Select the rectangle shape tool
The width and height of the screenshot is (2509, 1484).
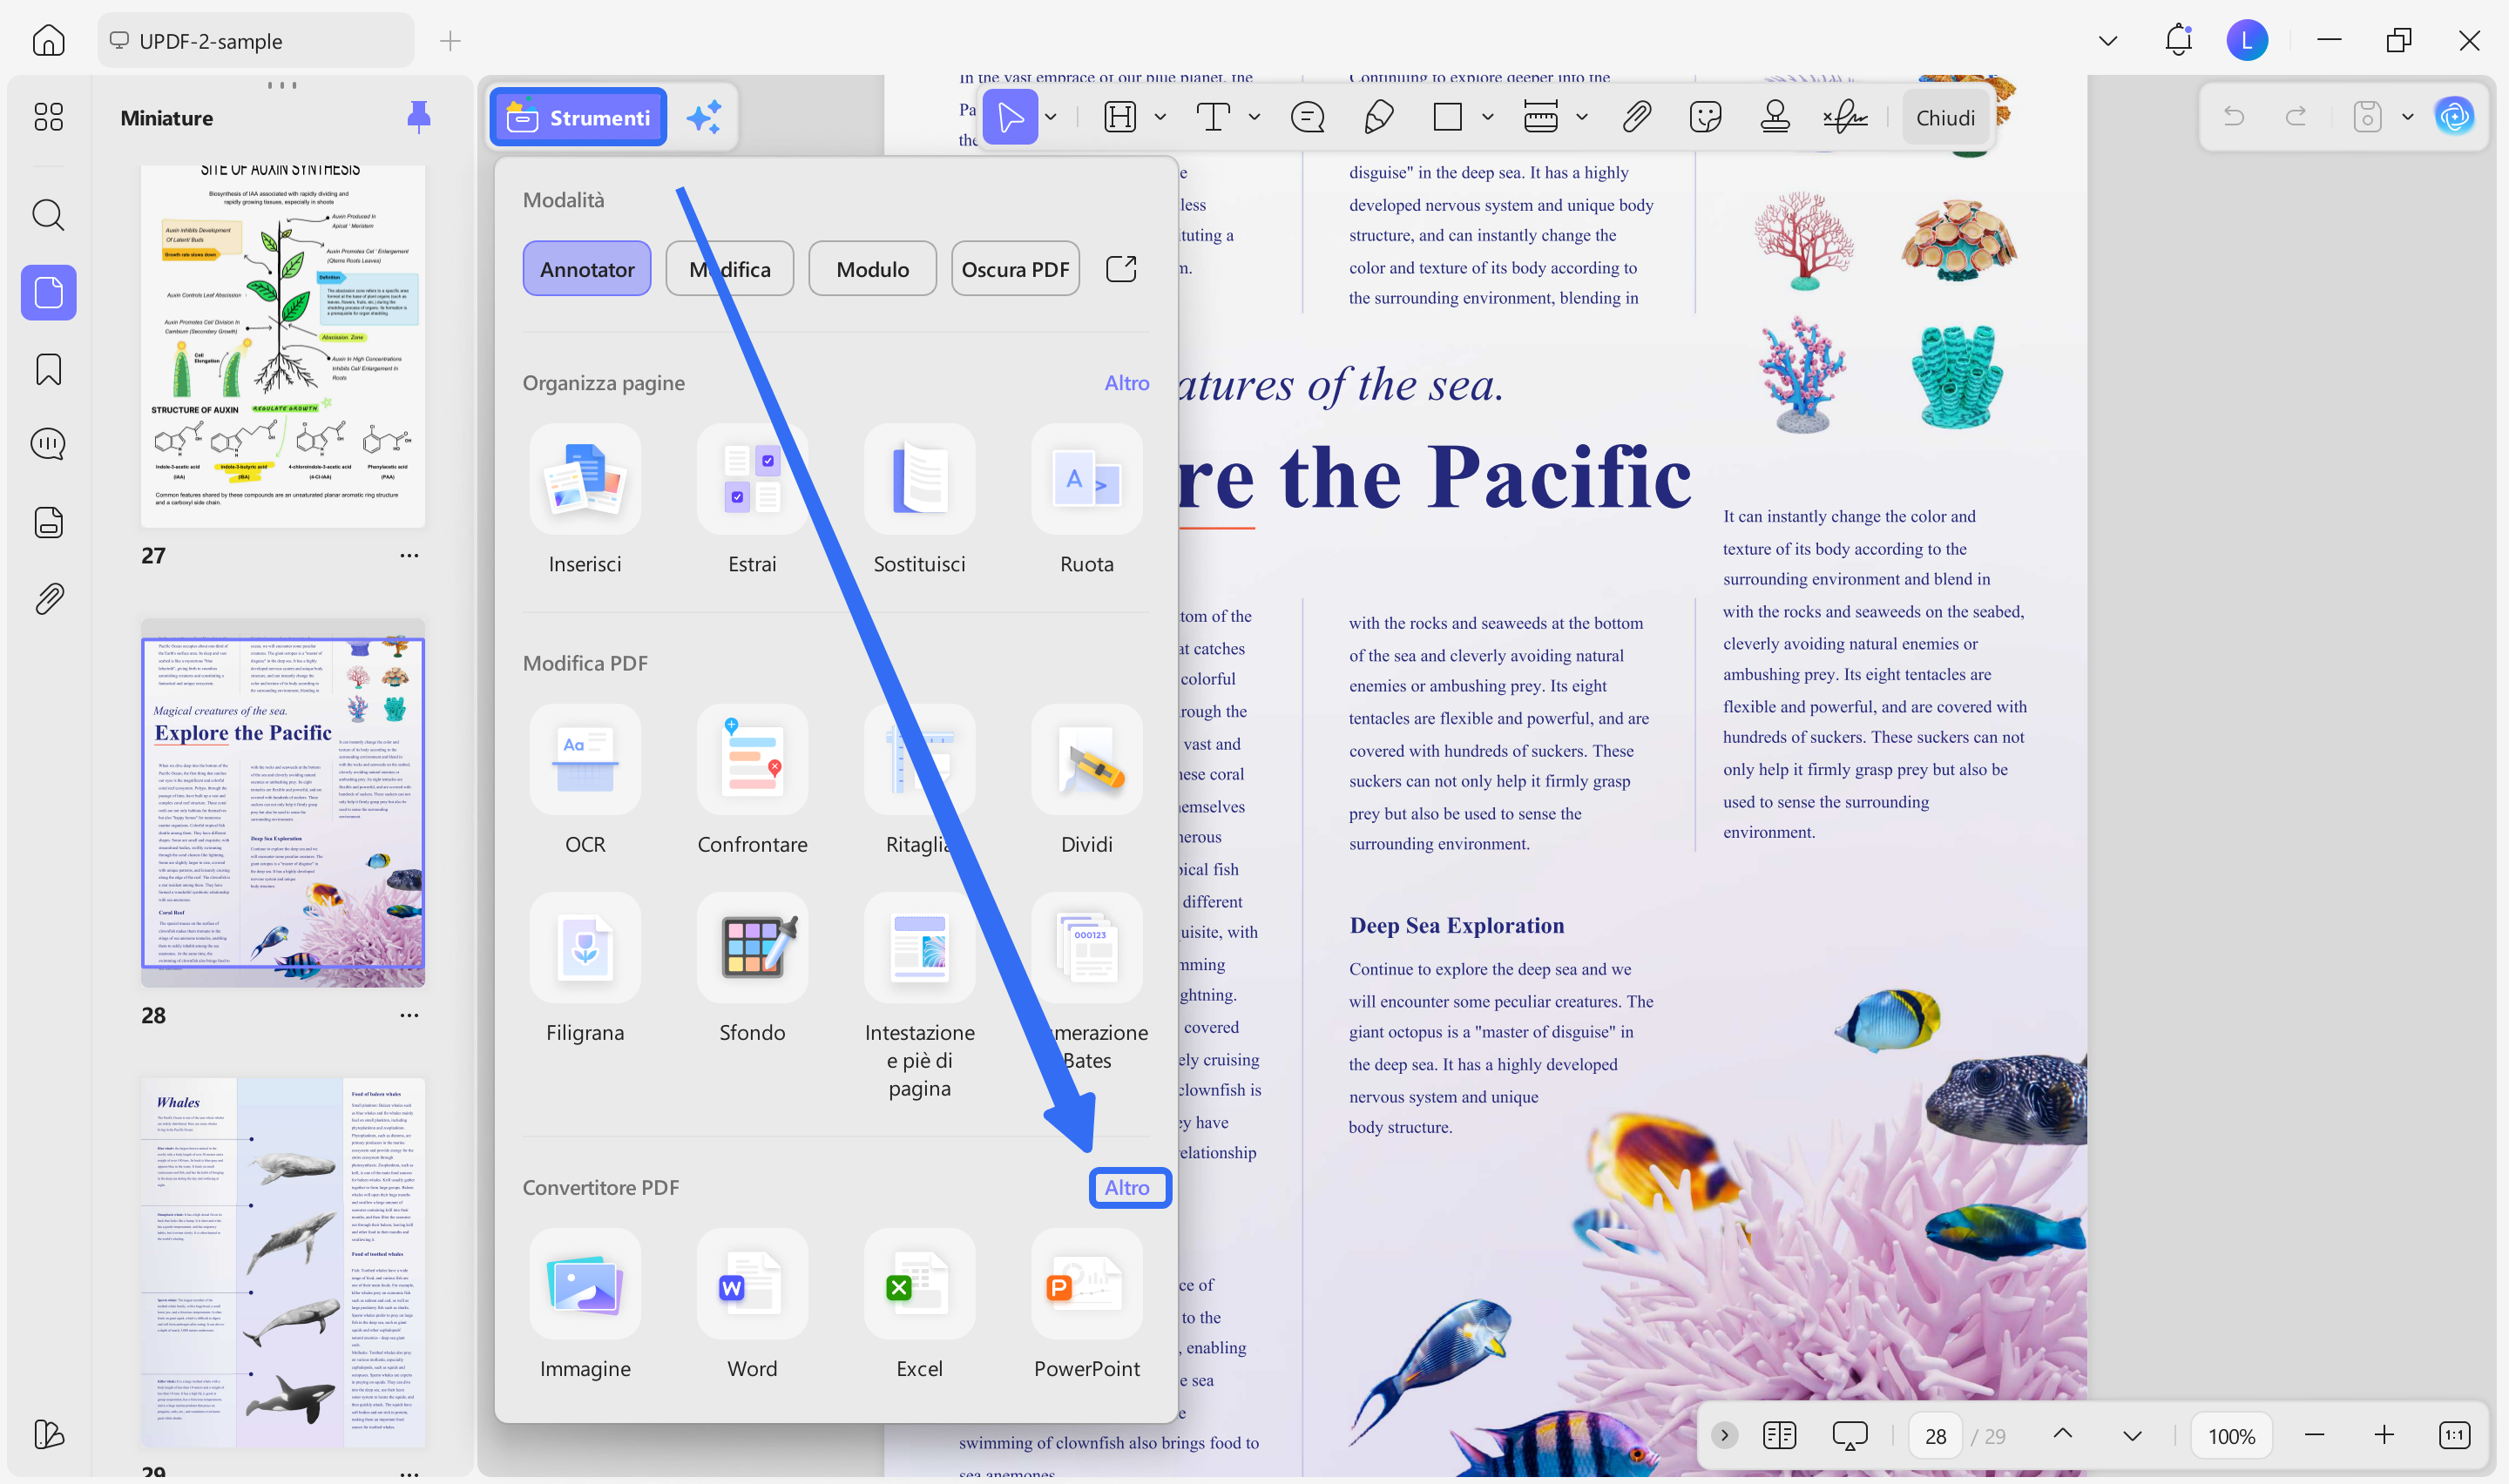tap(1447, 117)
